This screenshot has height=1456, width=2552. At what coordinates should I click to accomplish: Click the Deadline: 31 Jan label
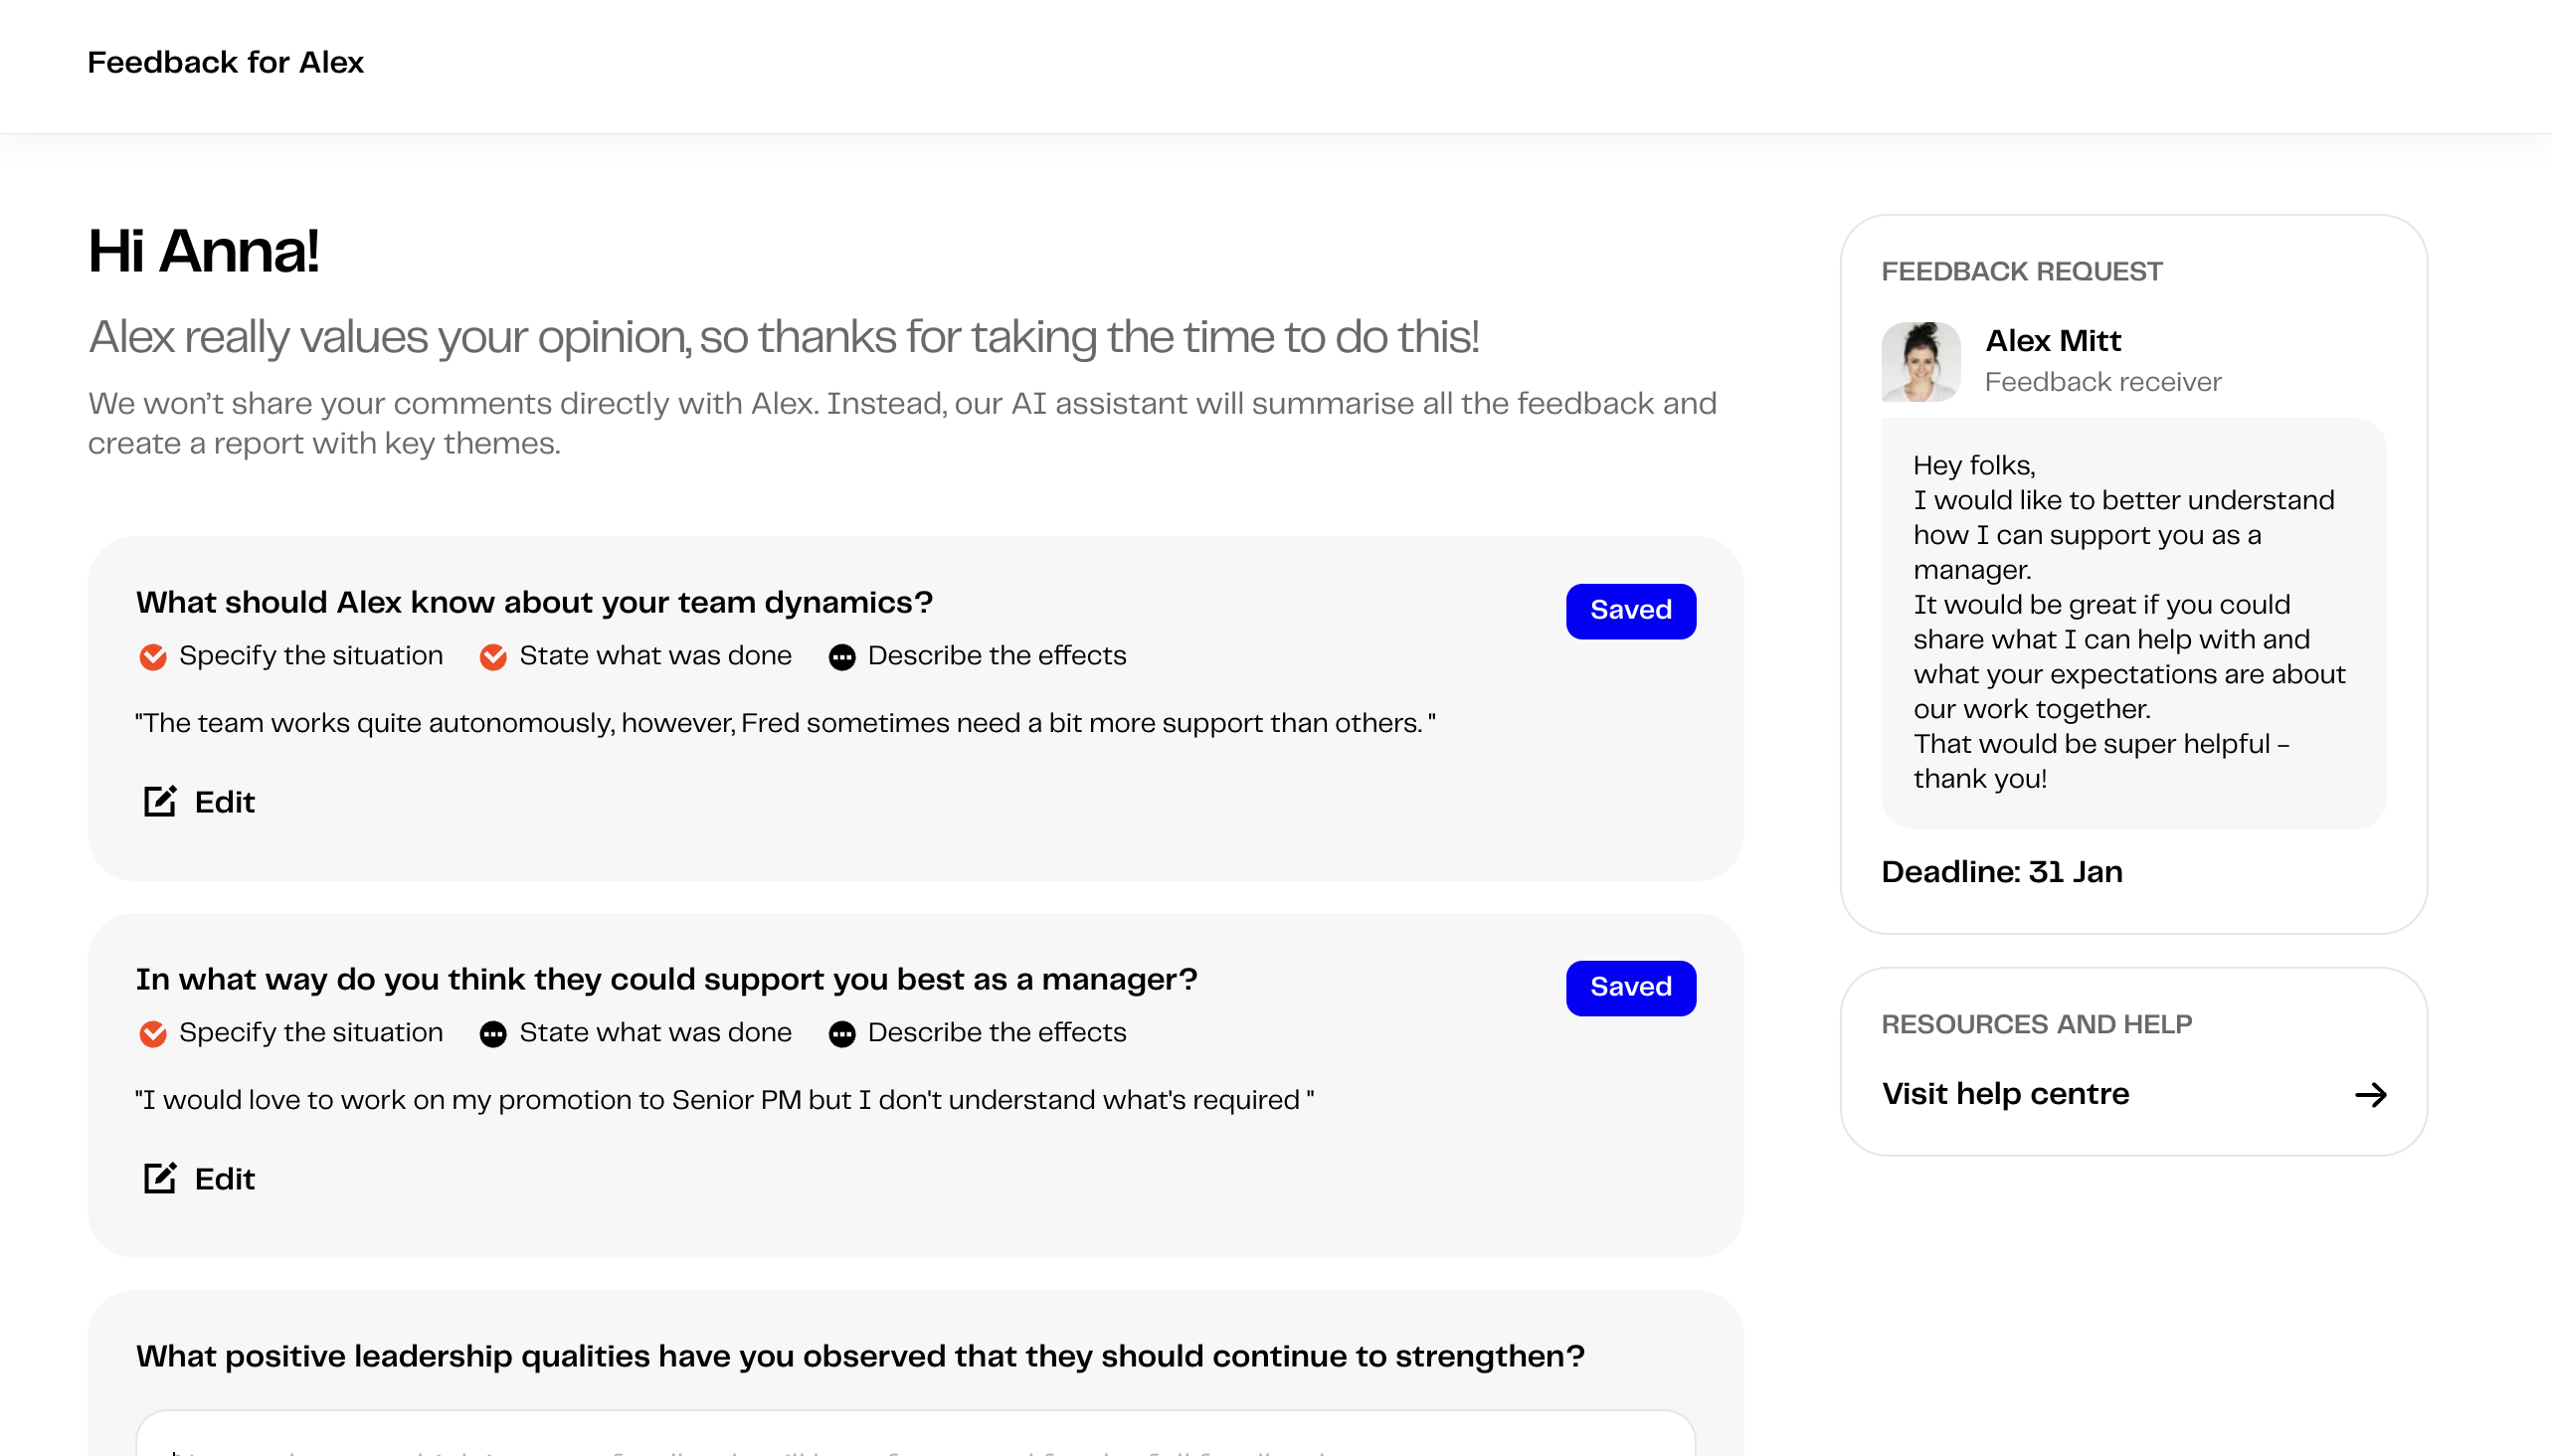(2001, 872)
